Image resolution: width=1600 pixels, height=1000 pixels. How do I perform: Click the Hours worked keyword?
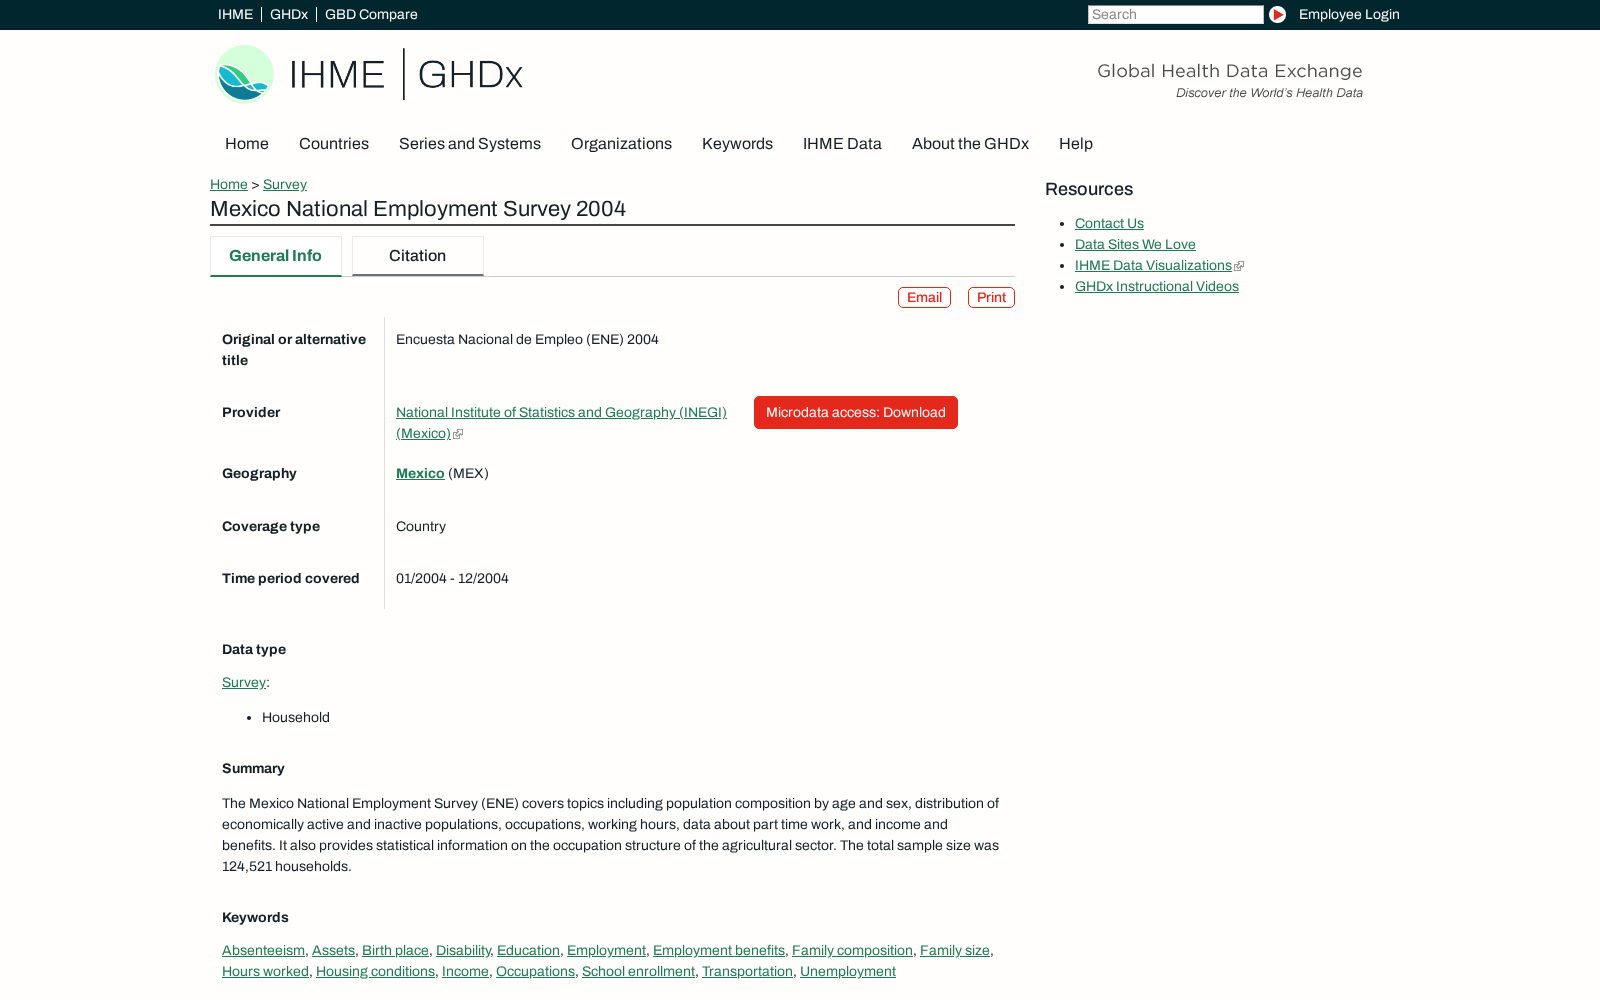pos(265,971)
